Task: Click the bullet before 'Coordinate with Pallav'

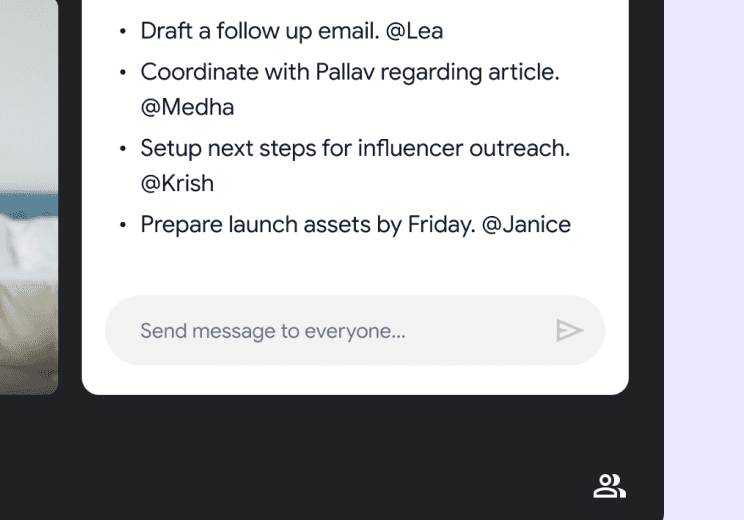Action: click(123, 73)
